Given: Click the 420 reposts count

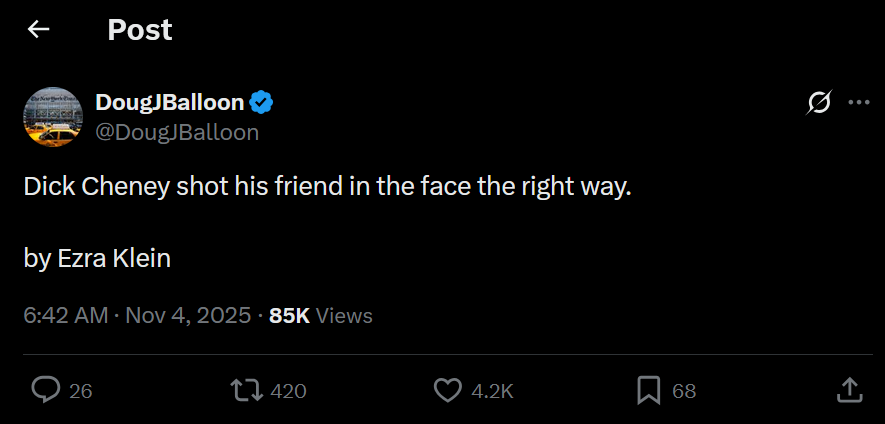Looking at the screenshot, I should coord(288,391).
